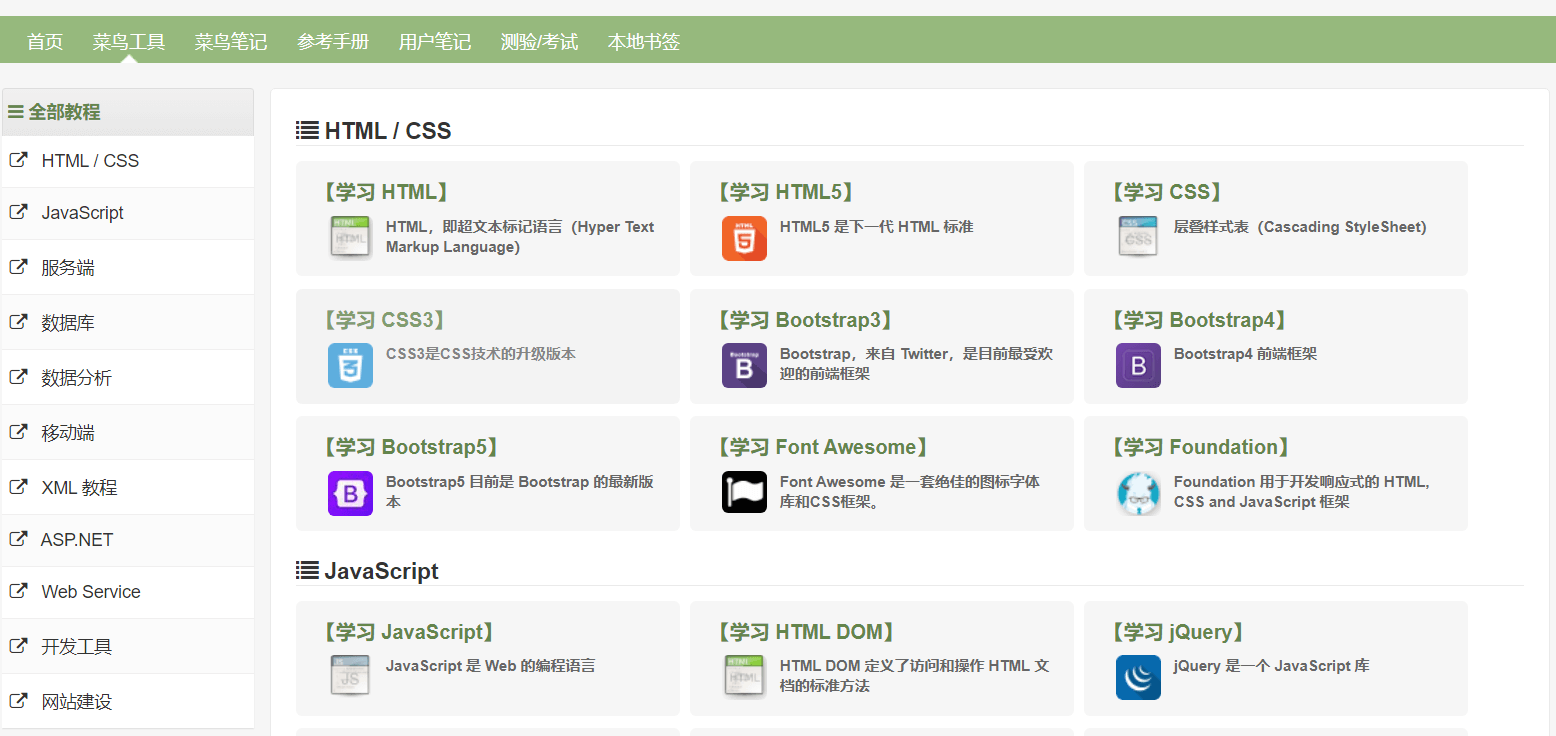Screen dimensions: 1556x736
Task: Click the Foundation yeti mascot icon
Action: click(1138, 493)
